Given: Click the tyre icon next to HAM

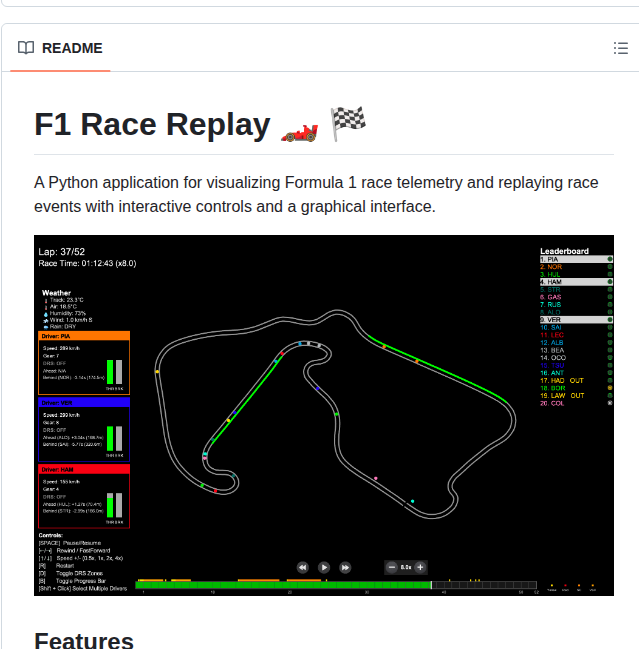Looking at the screenshot, I should pos(610,281).
